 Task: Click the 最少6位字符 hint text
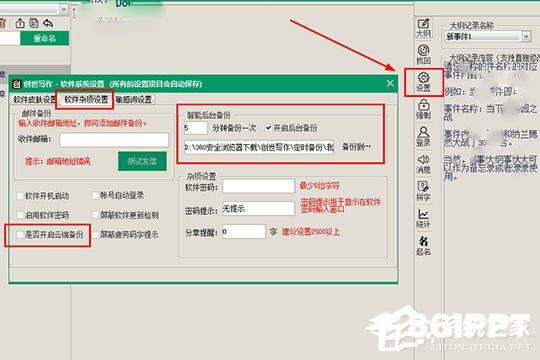point(319,186)
